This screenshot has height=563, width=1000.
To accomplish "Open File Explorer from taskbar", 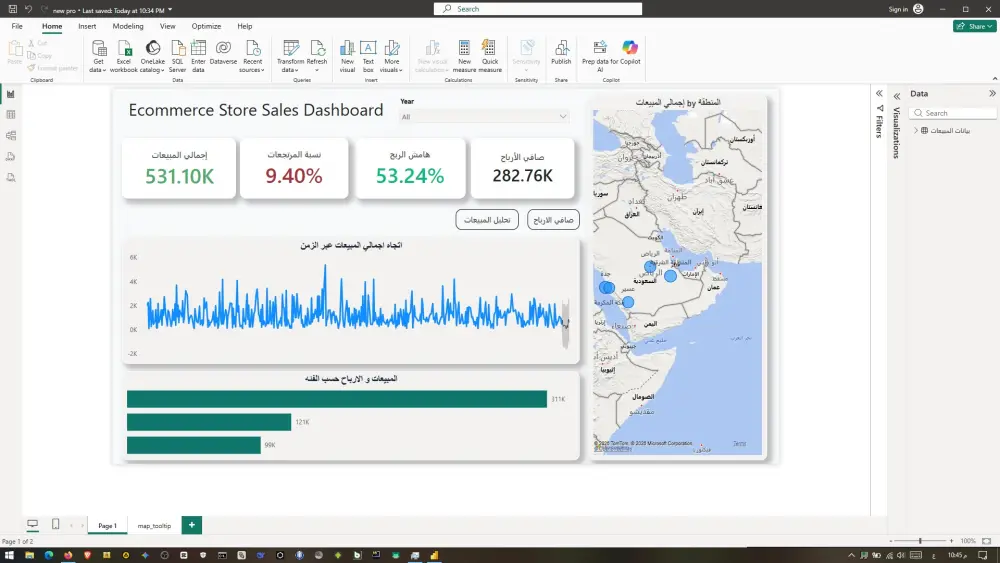I will 29,555.
